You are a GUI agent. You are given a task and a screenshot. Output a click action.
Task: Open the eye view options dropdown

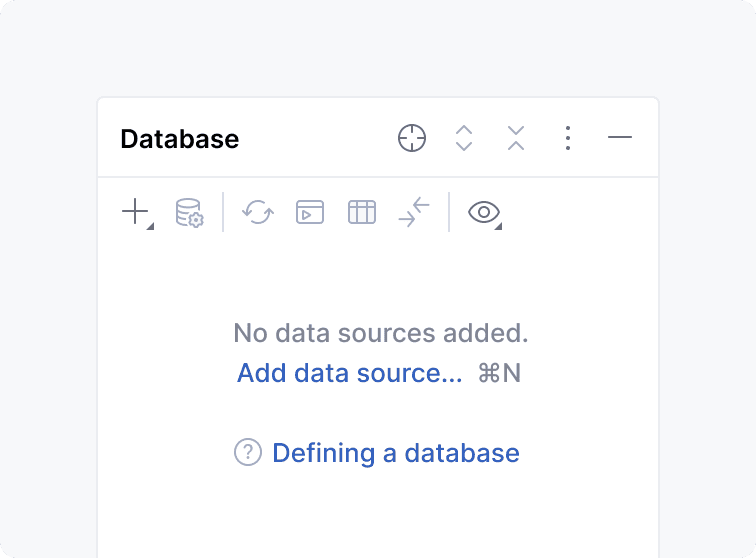(485, 213)
